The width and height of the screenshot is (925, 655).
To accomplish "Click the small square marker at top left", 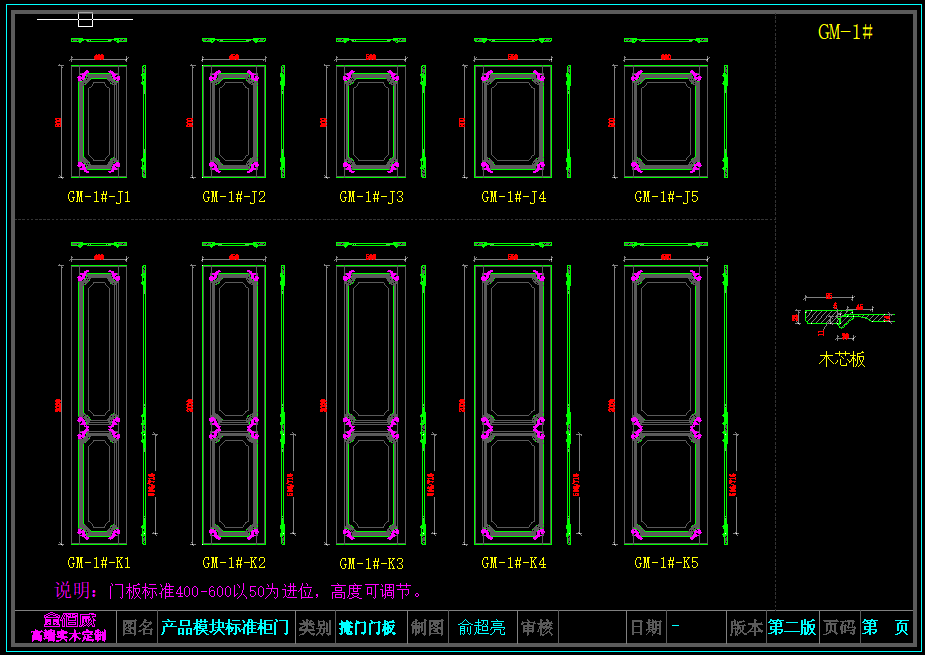I will tap(85, 19).
